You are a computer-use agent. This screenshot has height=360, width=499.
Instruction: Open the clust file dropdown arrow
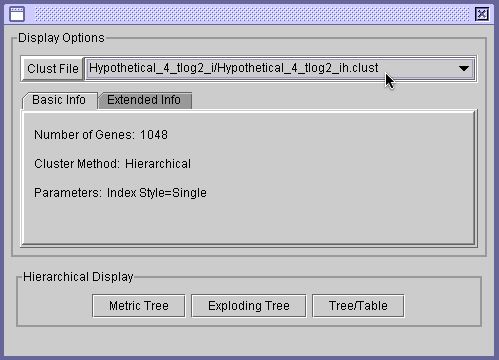pos(464,69)
